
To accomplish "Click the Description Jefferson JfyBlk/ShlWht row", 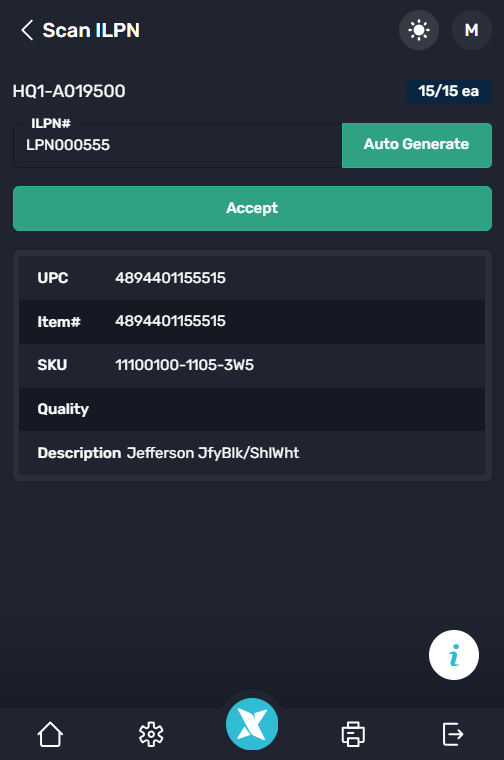I will pyautogui.click(x=252, y=453).
